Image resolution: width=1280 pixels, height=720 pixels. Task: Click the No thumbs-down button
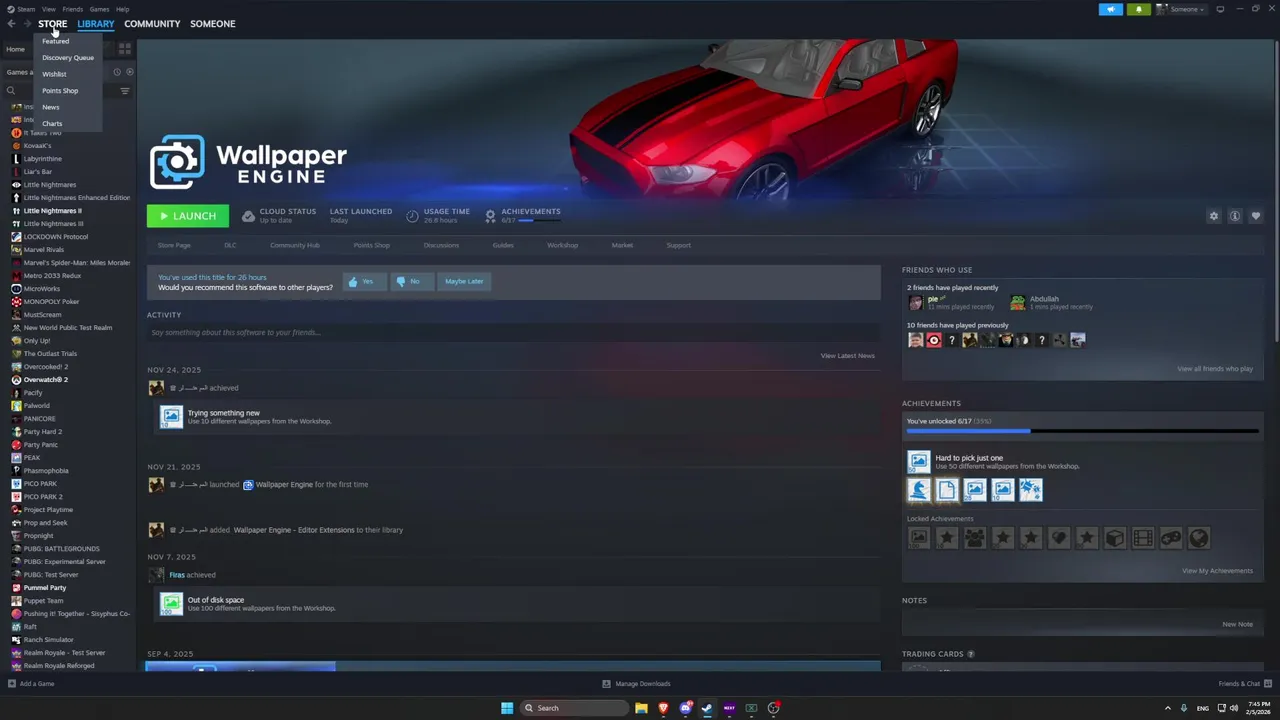(411, 282)
